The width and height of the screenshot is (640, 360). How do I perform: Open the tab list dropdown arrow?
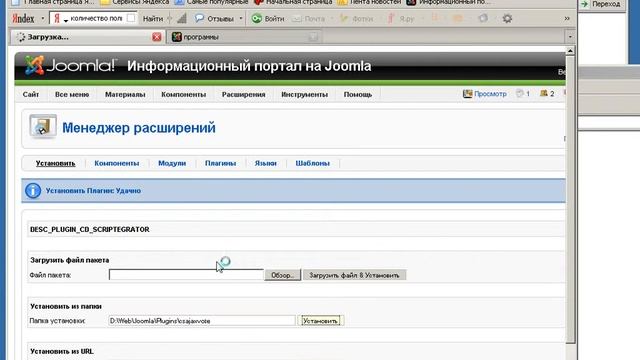(x=570, y=37)
